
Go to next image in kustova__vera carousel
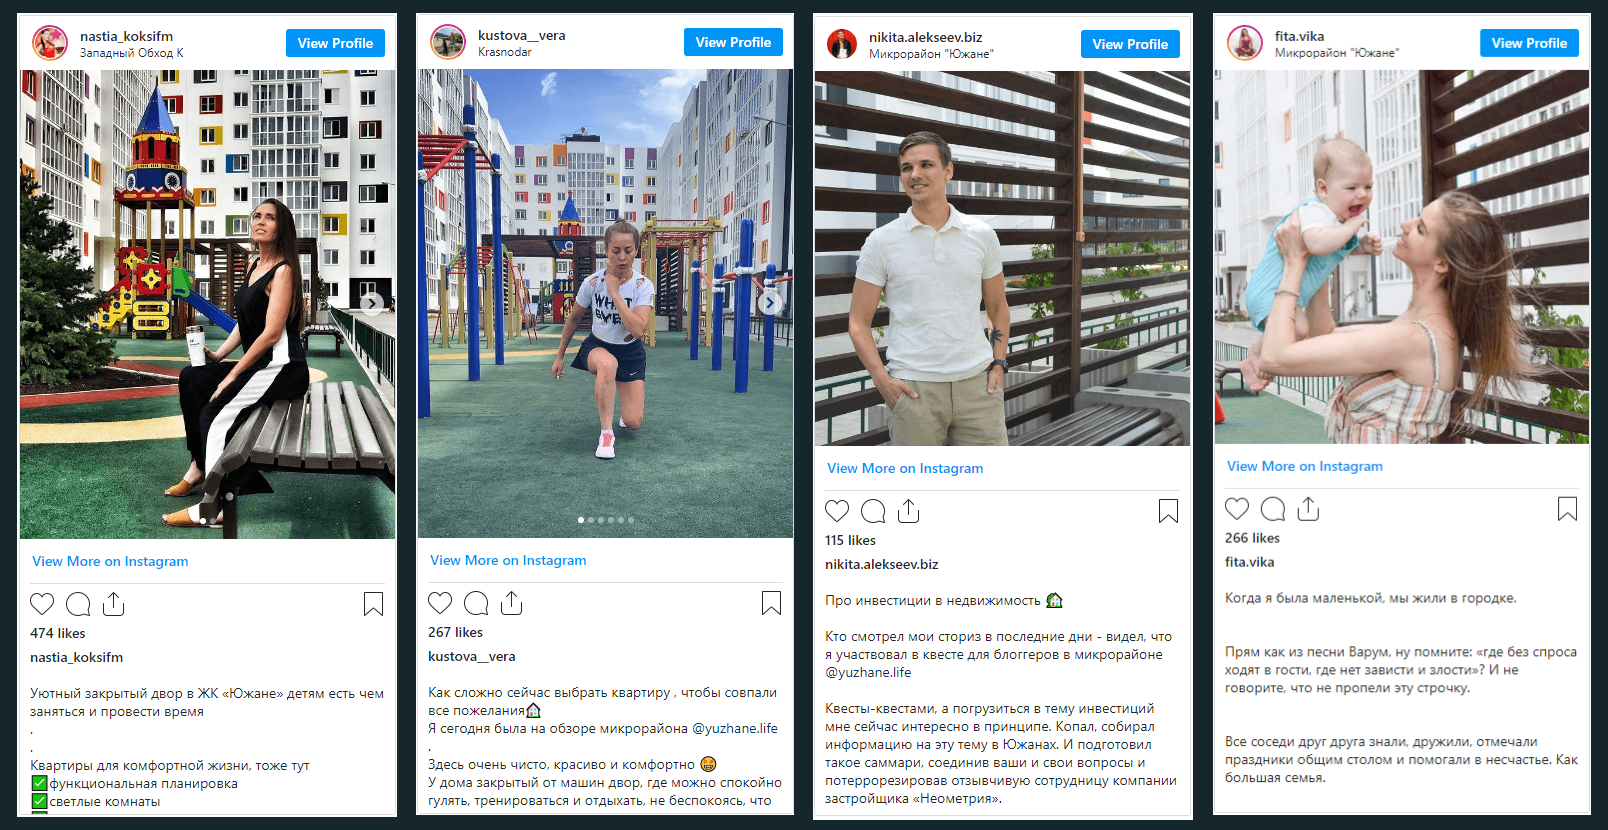(x=770, y=302)
